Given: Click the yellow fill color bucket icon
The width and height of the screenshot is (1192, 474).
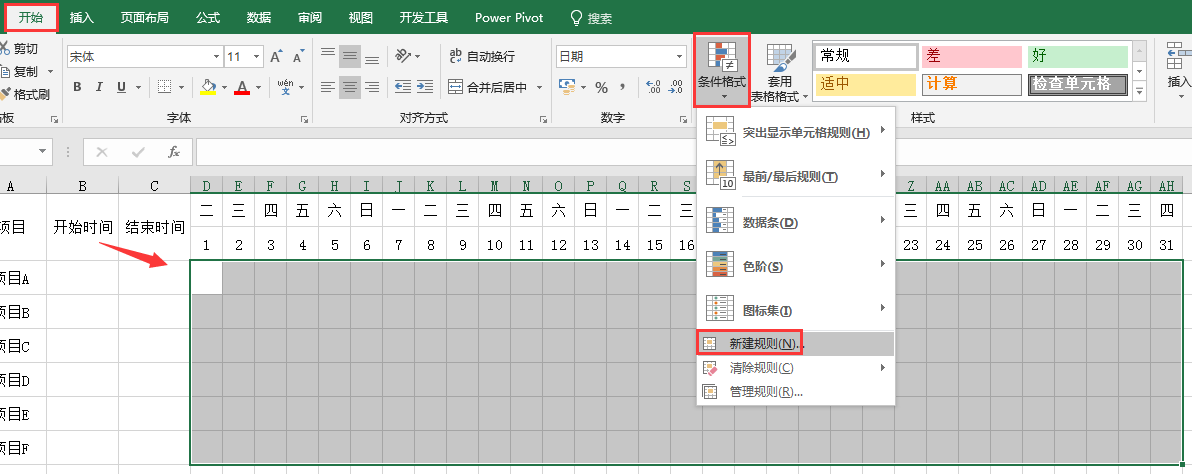Looking at the screenshot, I should point(208,87).
